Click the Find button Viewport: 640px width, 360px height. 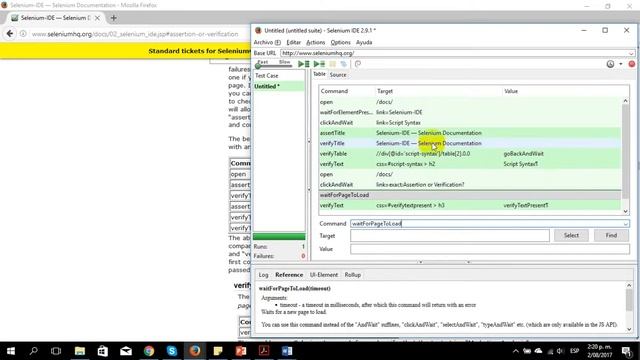pos(611,236)
